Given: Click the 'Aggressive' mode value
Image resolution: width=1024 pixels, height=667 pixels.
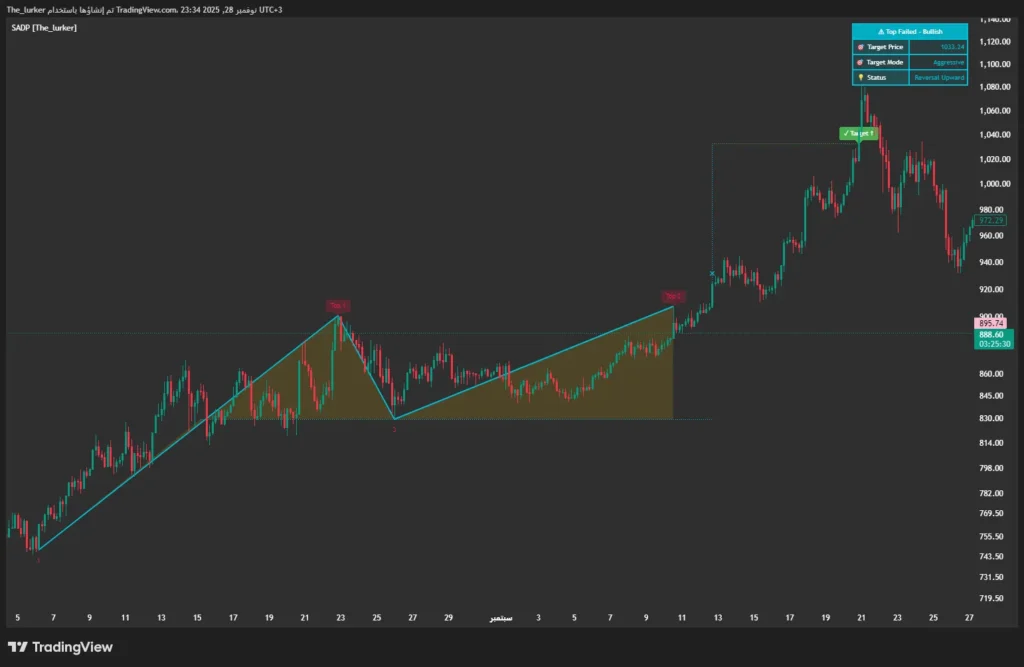Looking at the screenshot, I should pyautogui.click(x=948, y=63).
